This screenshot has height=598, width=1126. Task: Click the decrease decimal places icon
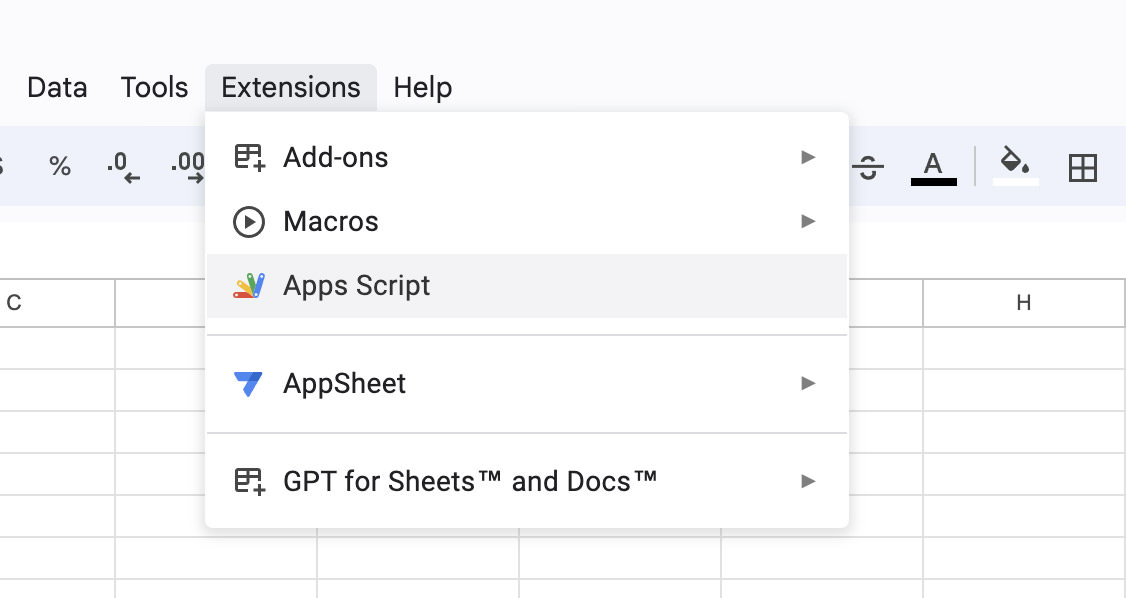point(123,167)
